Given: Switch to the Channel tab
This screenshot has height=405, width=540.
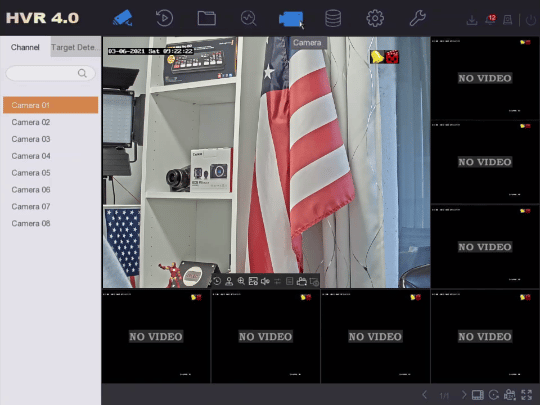Looking at the screenshot, I should [25, 47].
